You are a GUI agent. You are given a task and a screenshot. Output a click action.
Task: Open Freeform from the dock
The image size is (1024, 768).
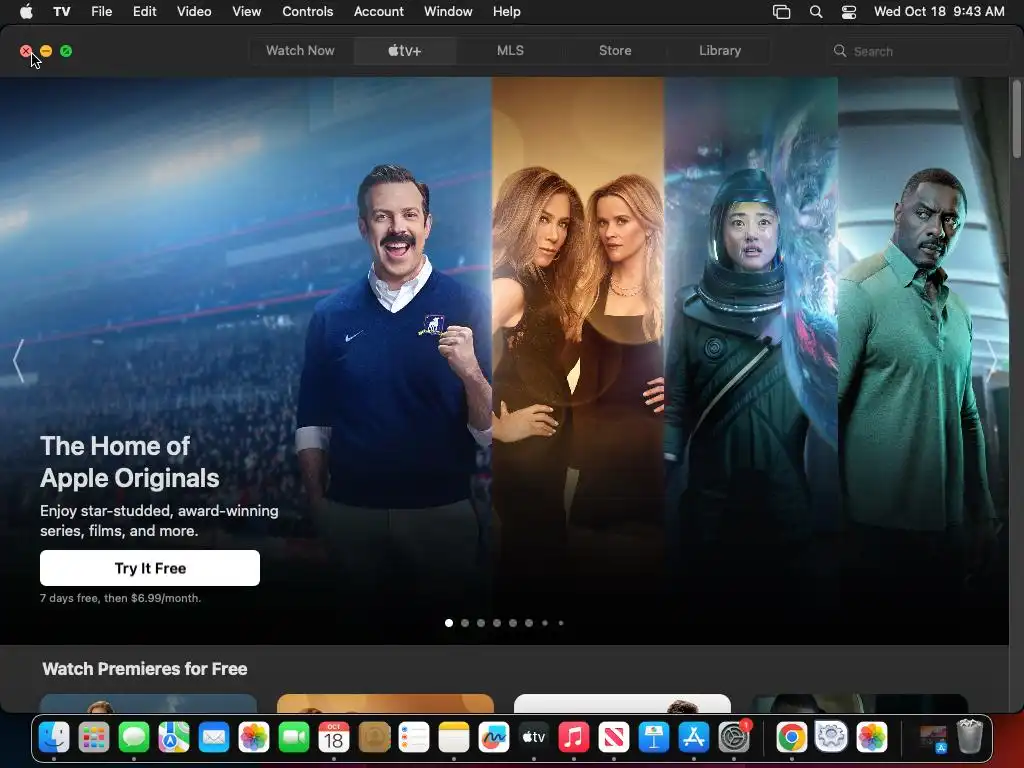click(494, 737)
